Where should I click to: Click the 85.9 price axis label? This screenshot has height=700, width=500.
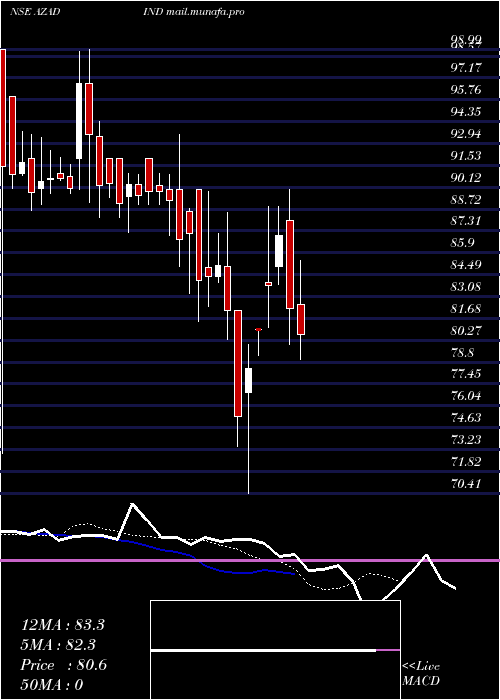click(463, 243)
